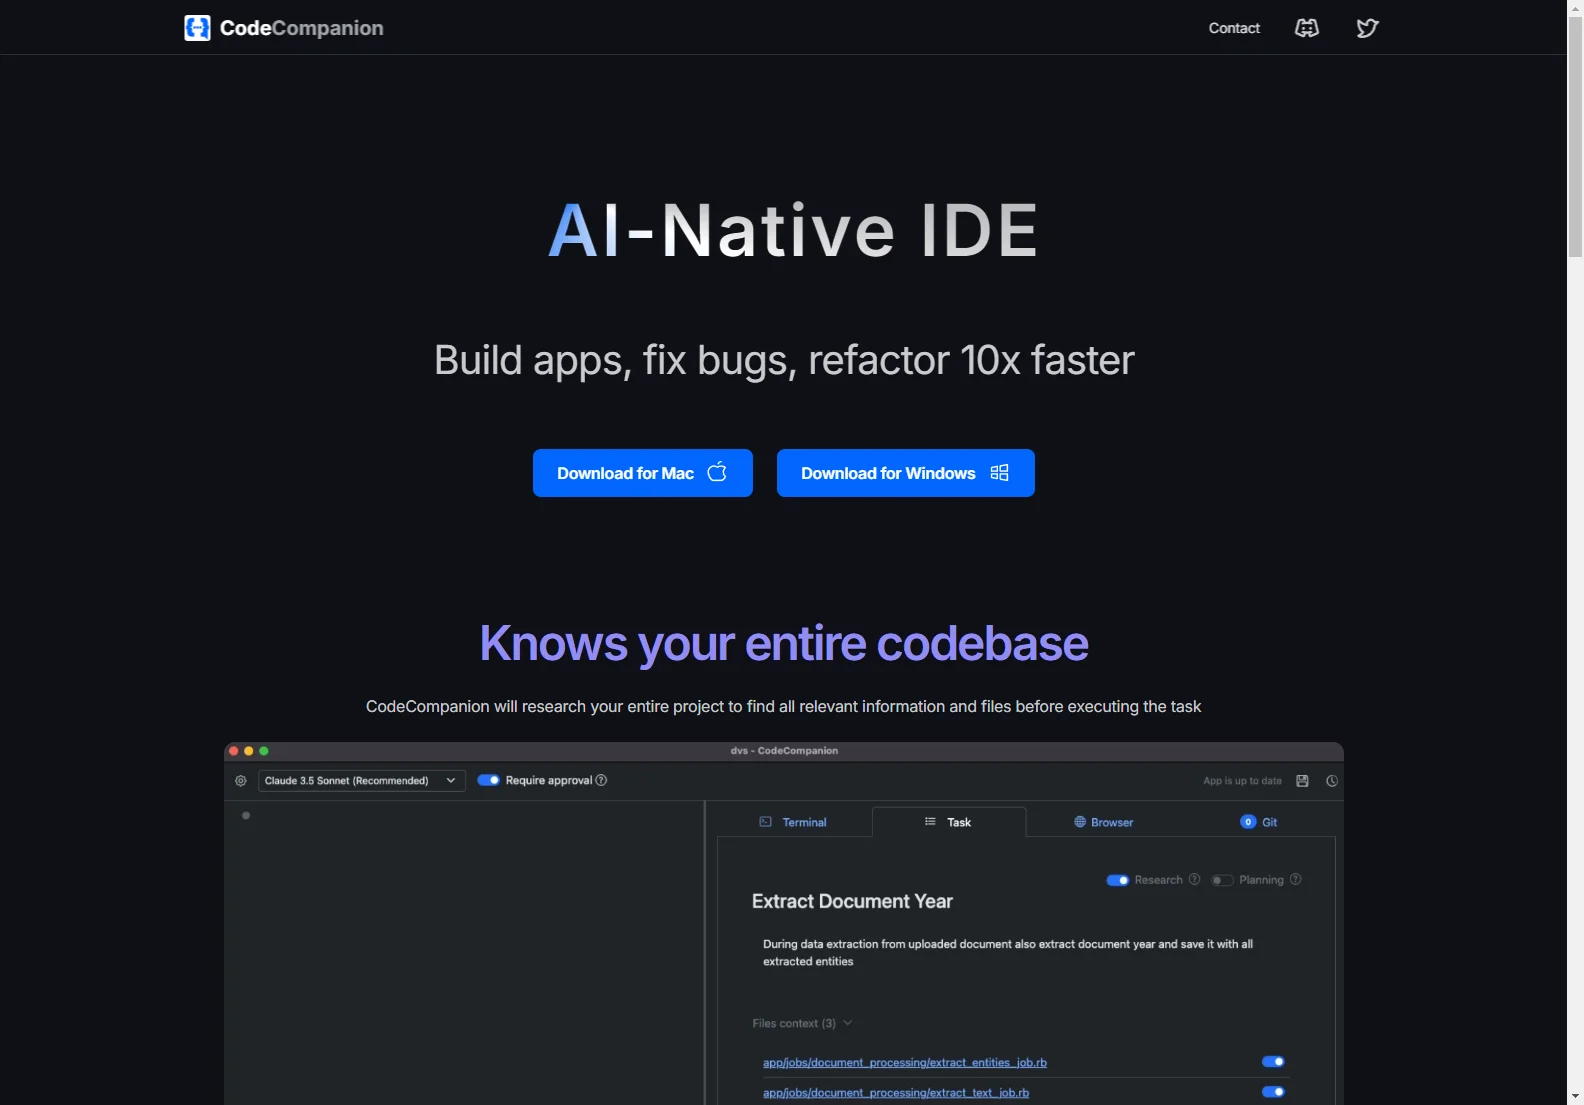Open extract_entities_job.rb file link

[905, 1062]
